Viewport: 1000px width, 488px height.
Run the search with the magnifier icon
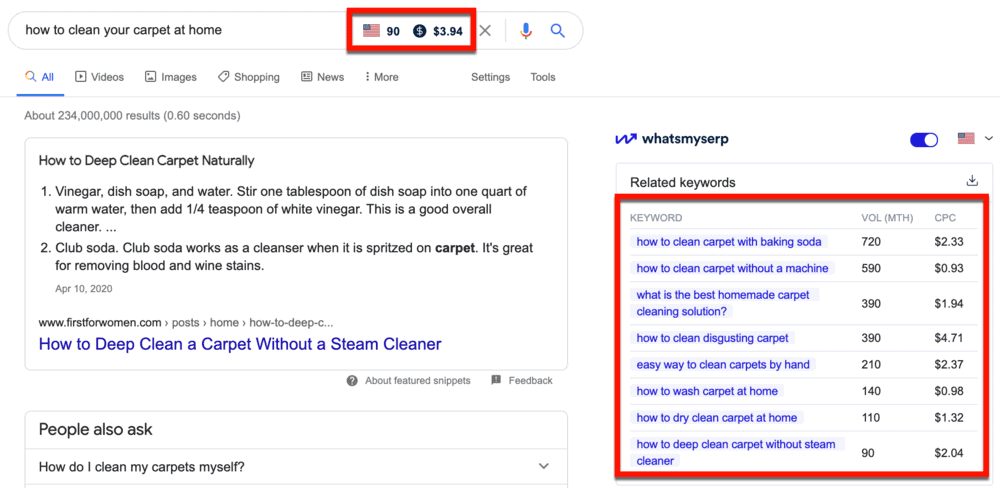[558, 31]
